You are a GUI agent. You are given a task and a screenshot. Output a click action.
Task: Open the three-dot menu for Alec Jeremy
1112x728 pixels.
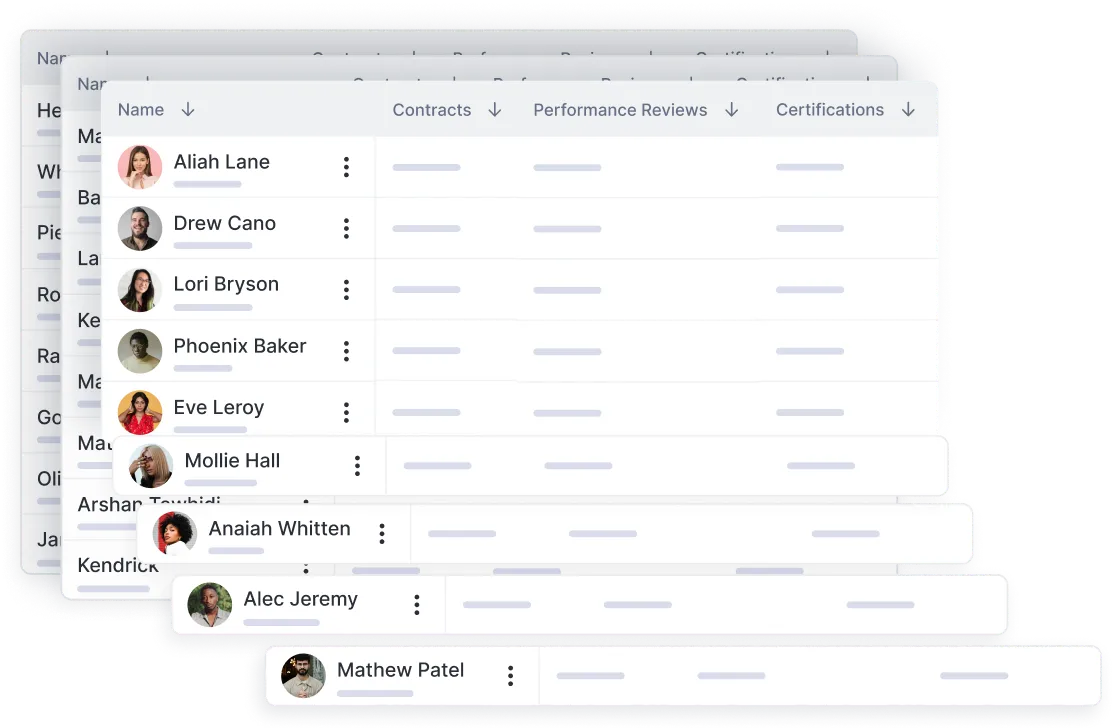click(x=416, y=604)
